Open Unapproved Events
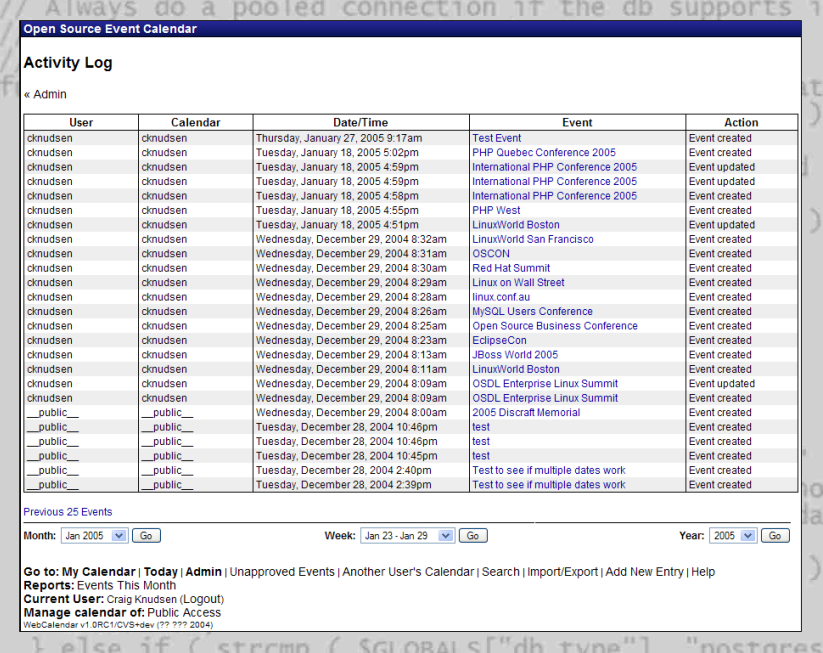 coord(282,572)
